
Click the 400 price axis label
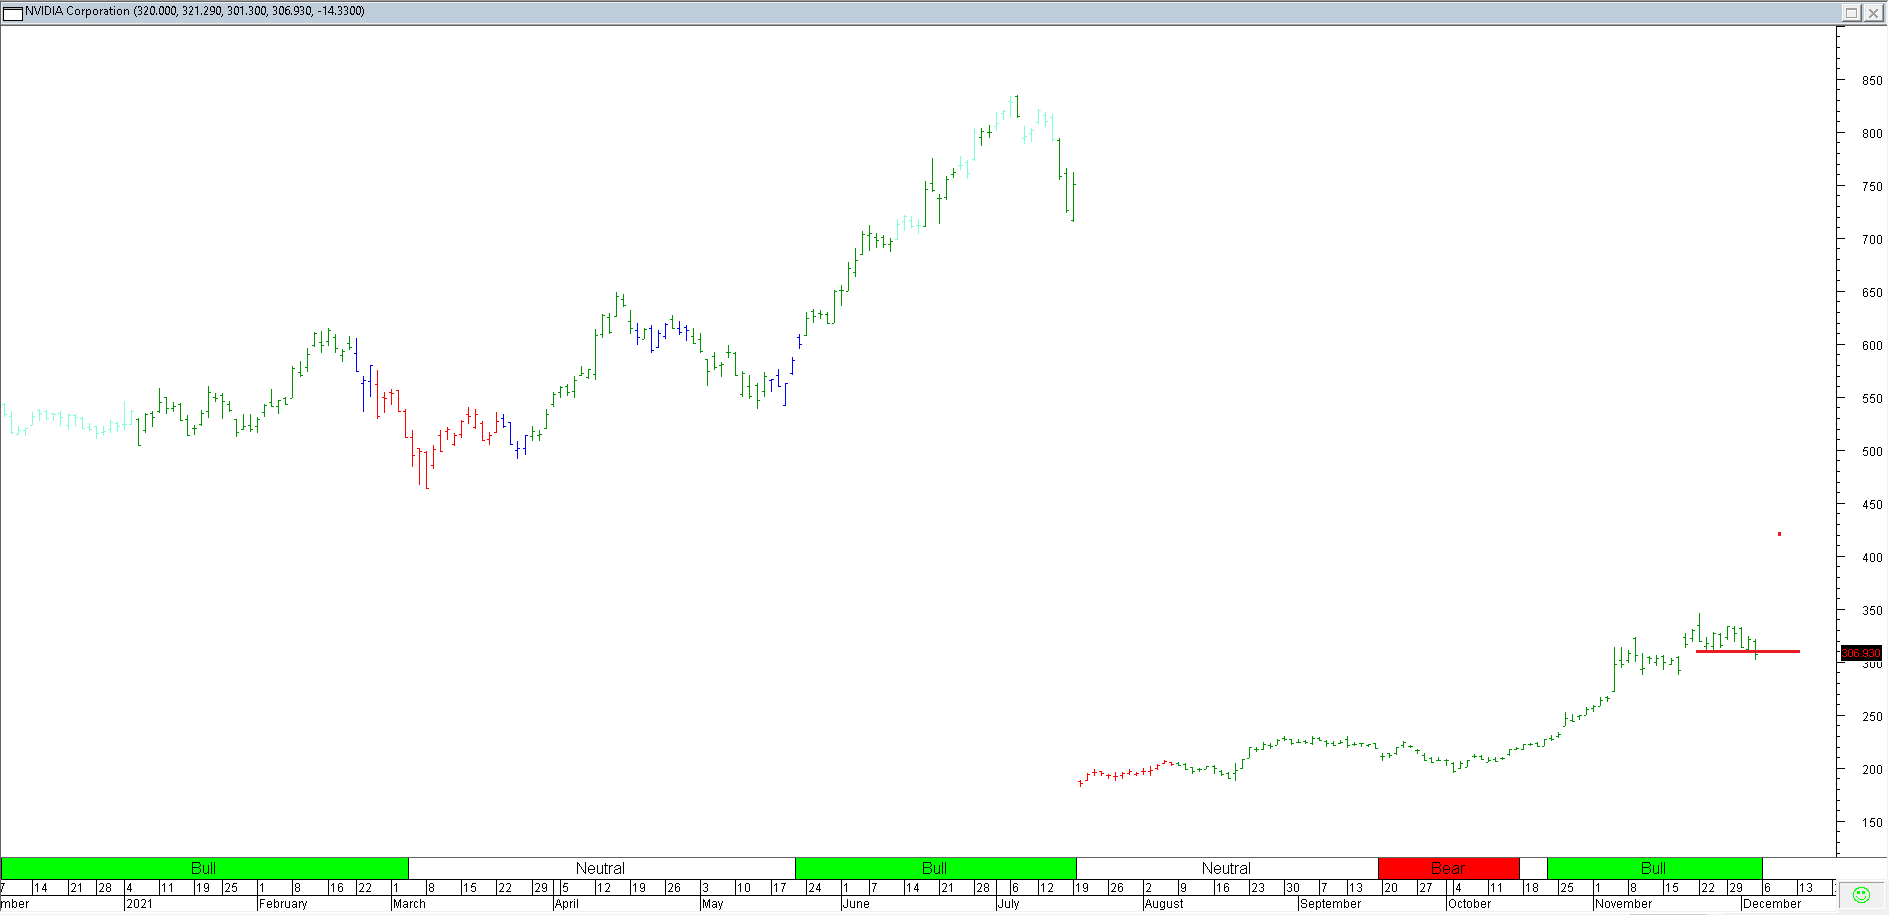pyautogui.click(x=1872, y=558)
